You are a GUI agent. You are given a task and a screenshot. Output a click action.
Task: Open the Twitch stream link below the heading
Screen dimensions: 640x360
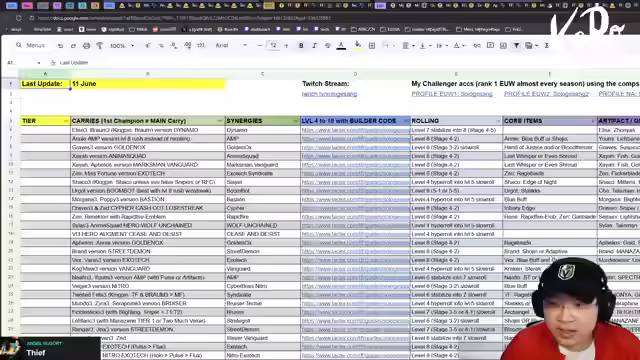point(329,94)
